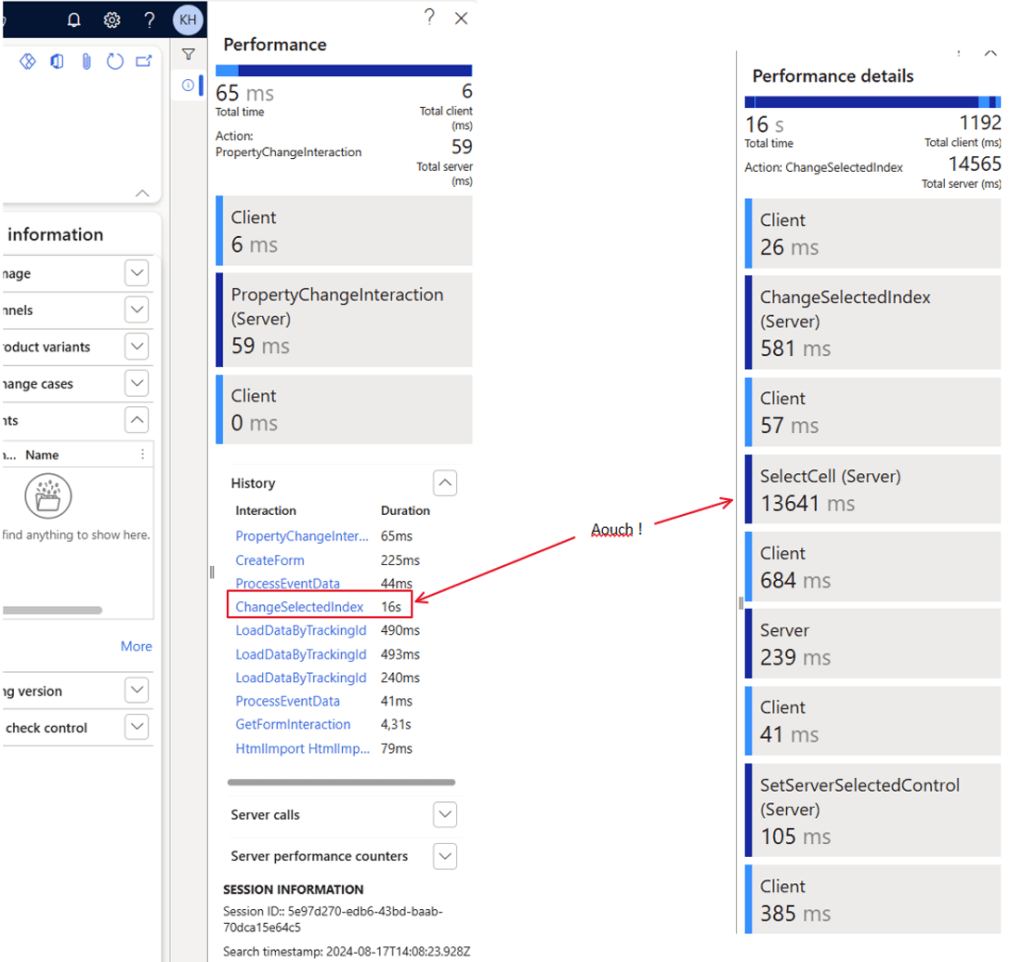Click the Total time progress bar
This screenshot has height=962, width=1023.
(x=344, y=70)
